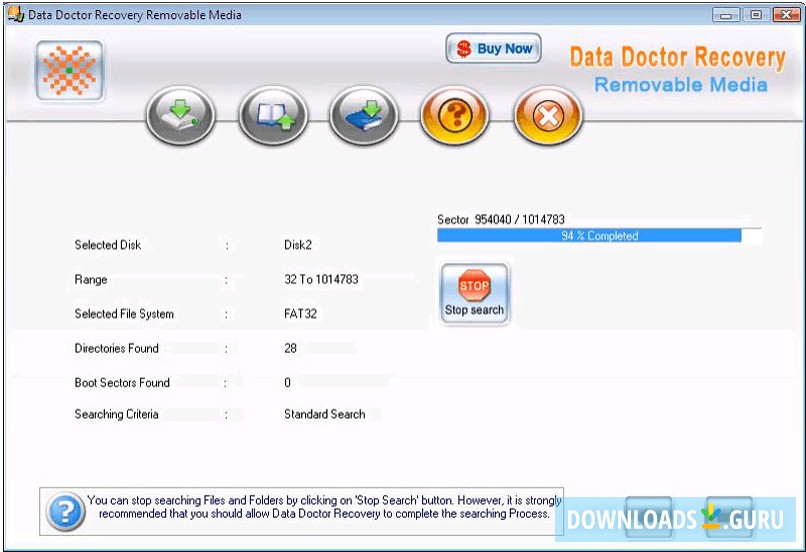Click the Disk2 value

pos(298,245)
